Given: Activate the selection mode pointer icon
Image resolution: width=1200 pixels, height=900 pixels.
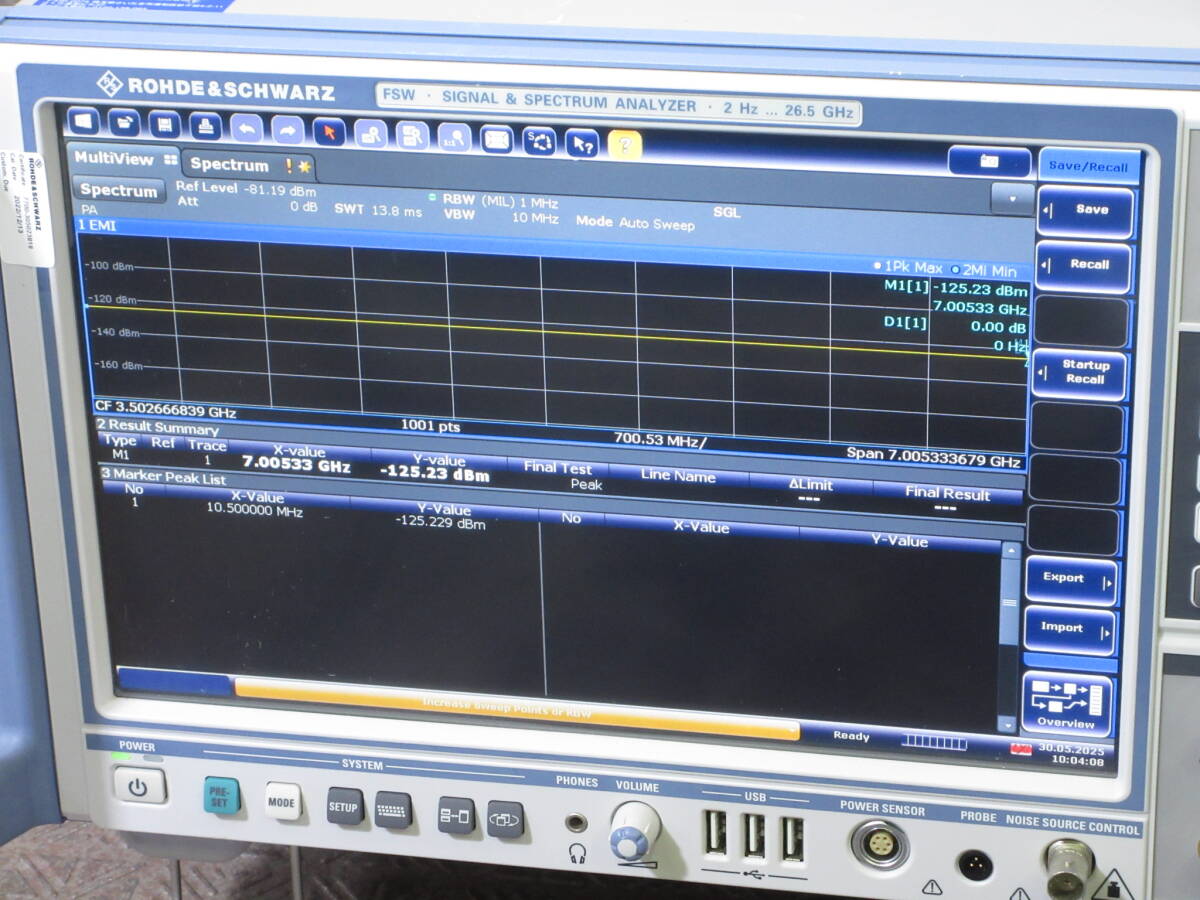Looking at the screenshot, I should click(x=329, y=131).
